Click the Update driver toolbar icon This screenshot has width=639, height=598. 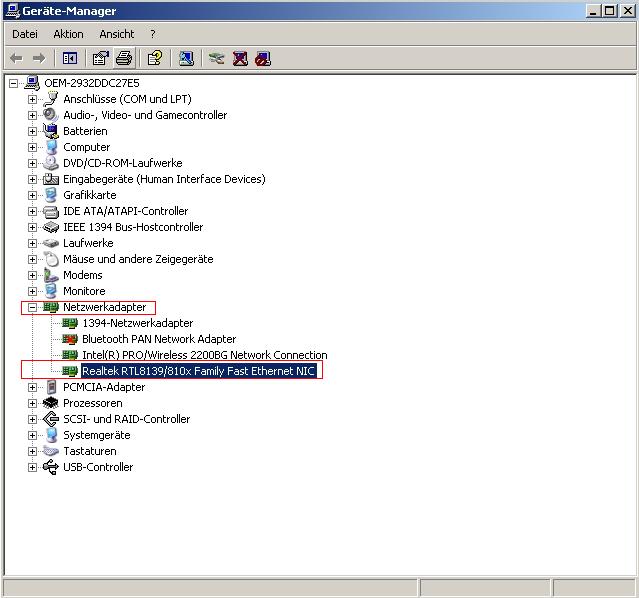click(216, 59)
